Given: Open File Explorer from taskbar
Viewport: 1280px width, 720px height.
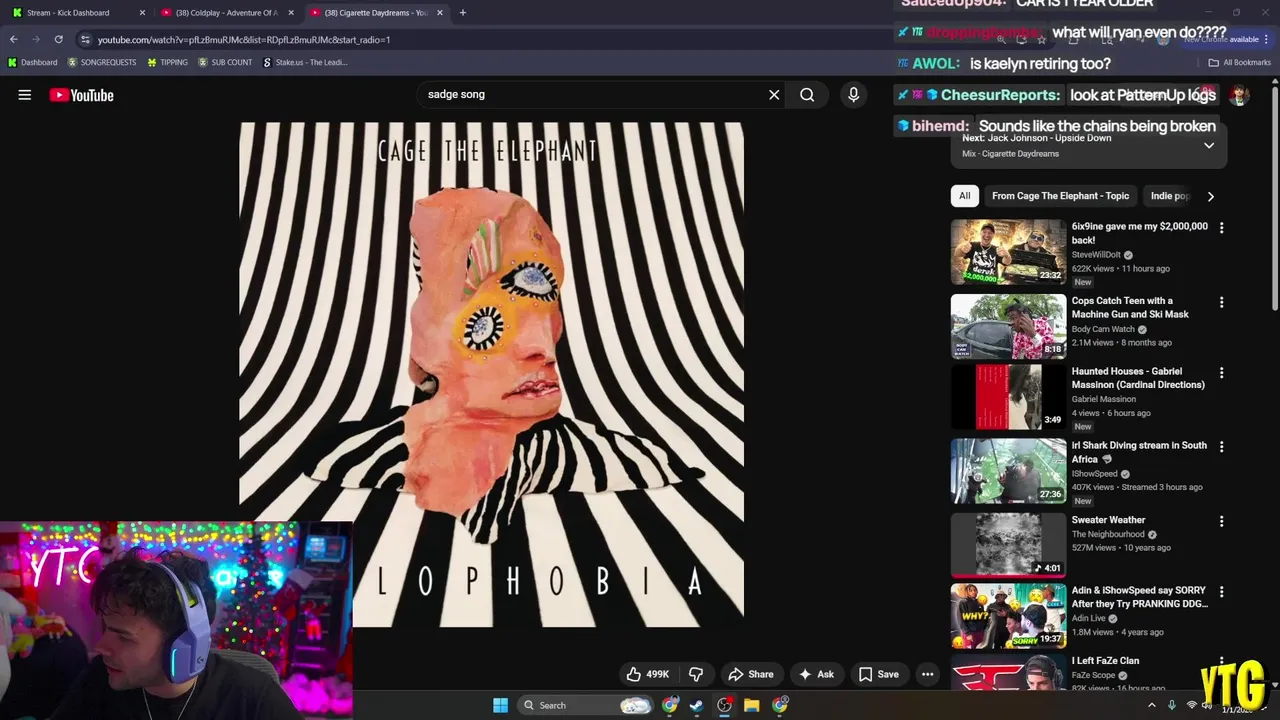Looking at the screenshot, I should tap(751, 705).
